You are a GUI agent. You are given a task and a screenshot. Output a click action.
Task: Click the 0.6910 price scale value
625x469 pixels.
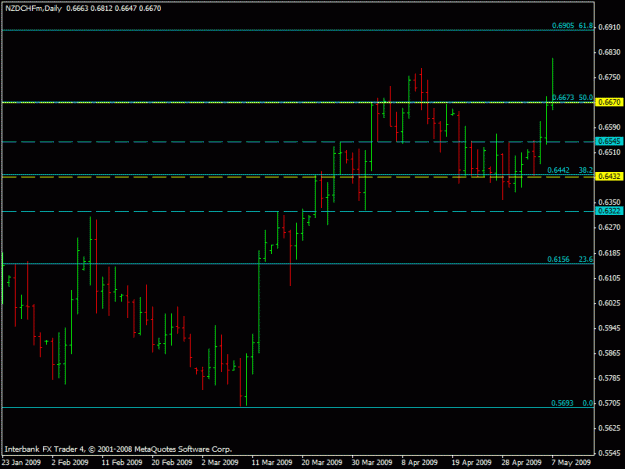click(609, 27)
